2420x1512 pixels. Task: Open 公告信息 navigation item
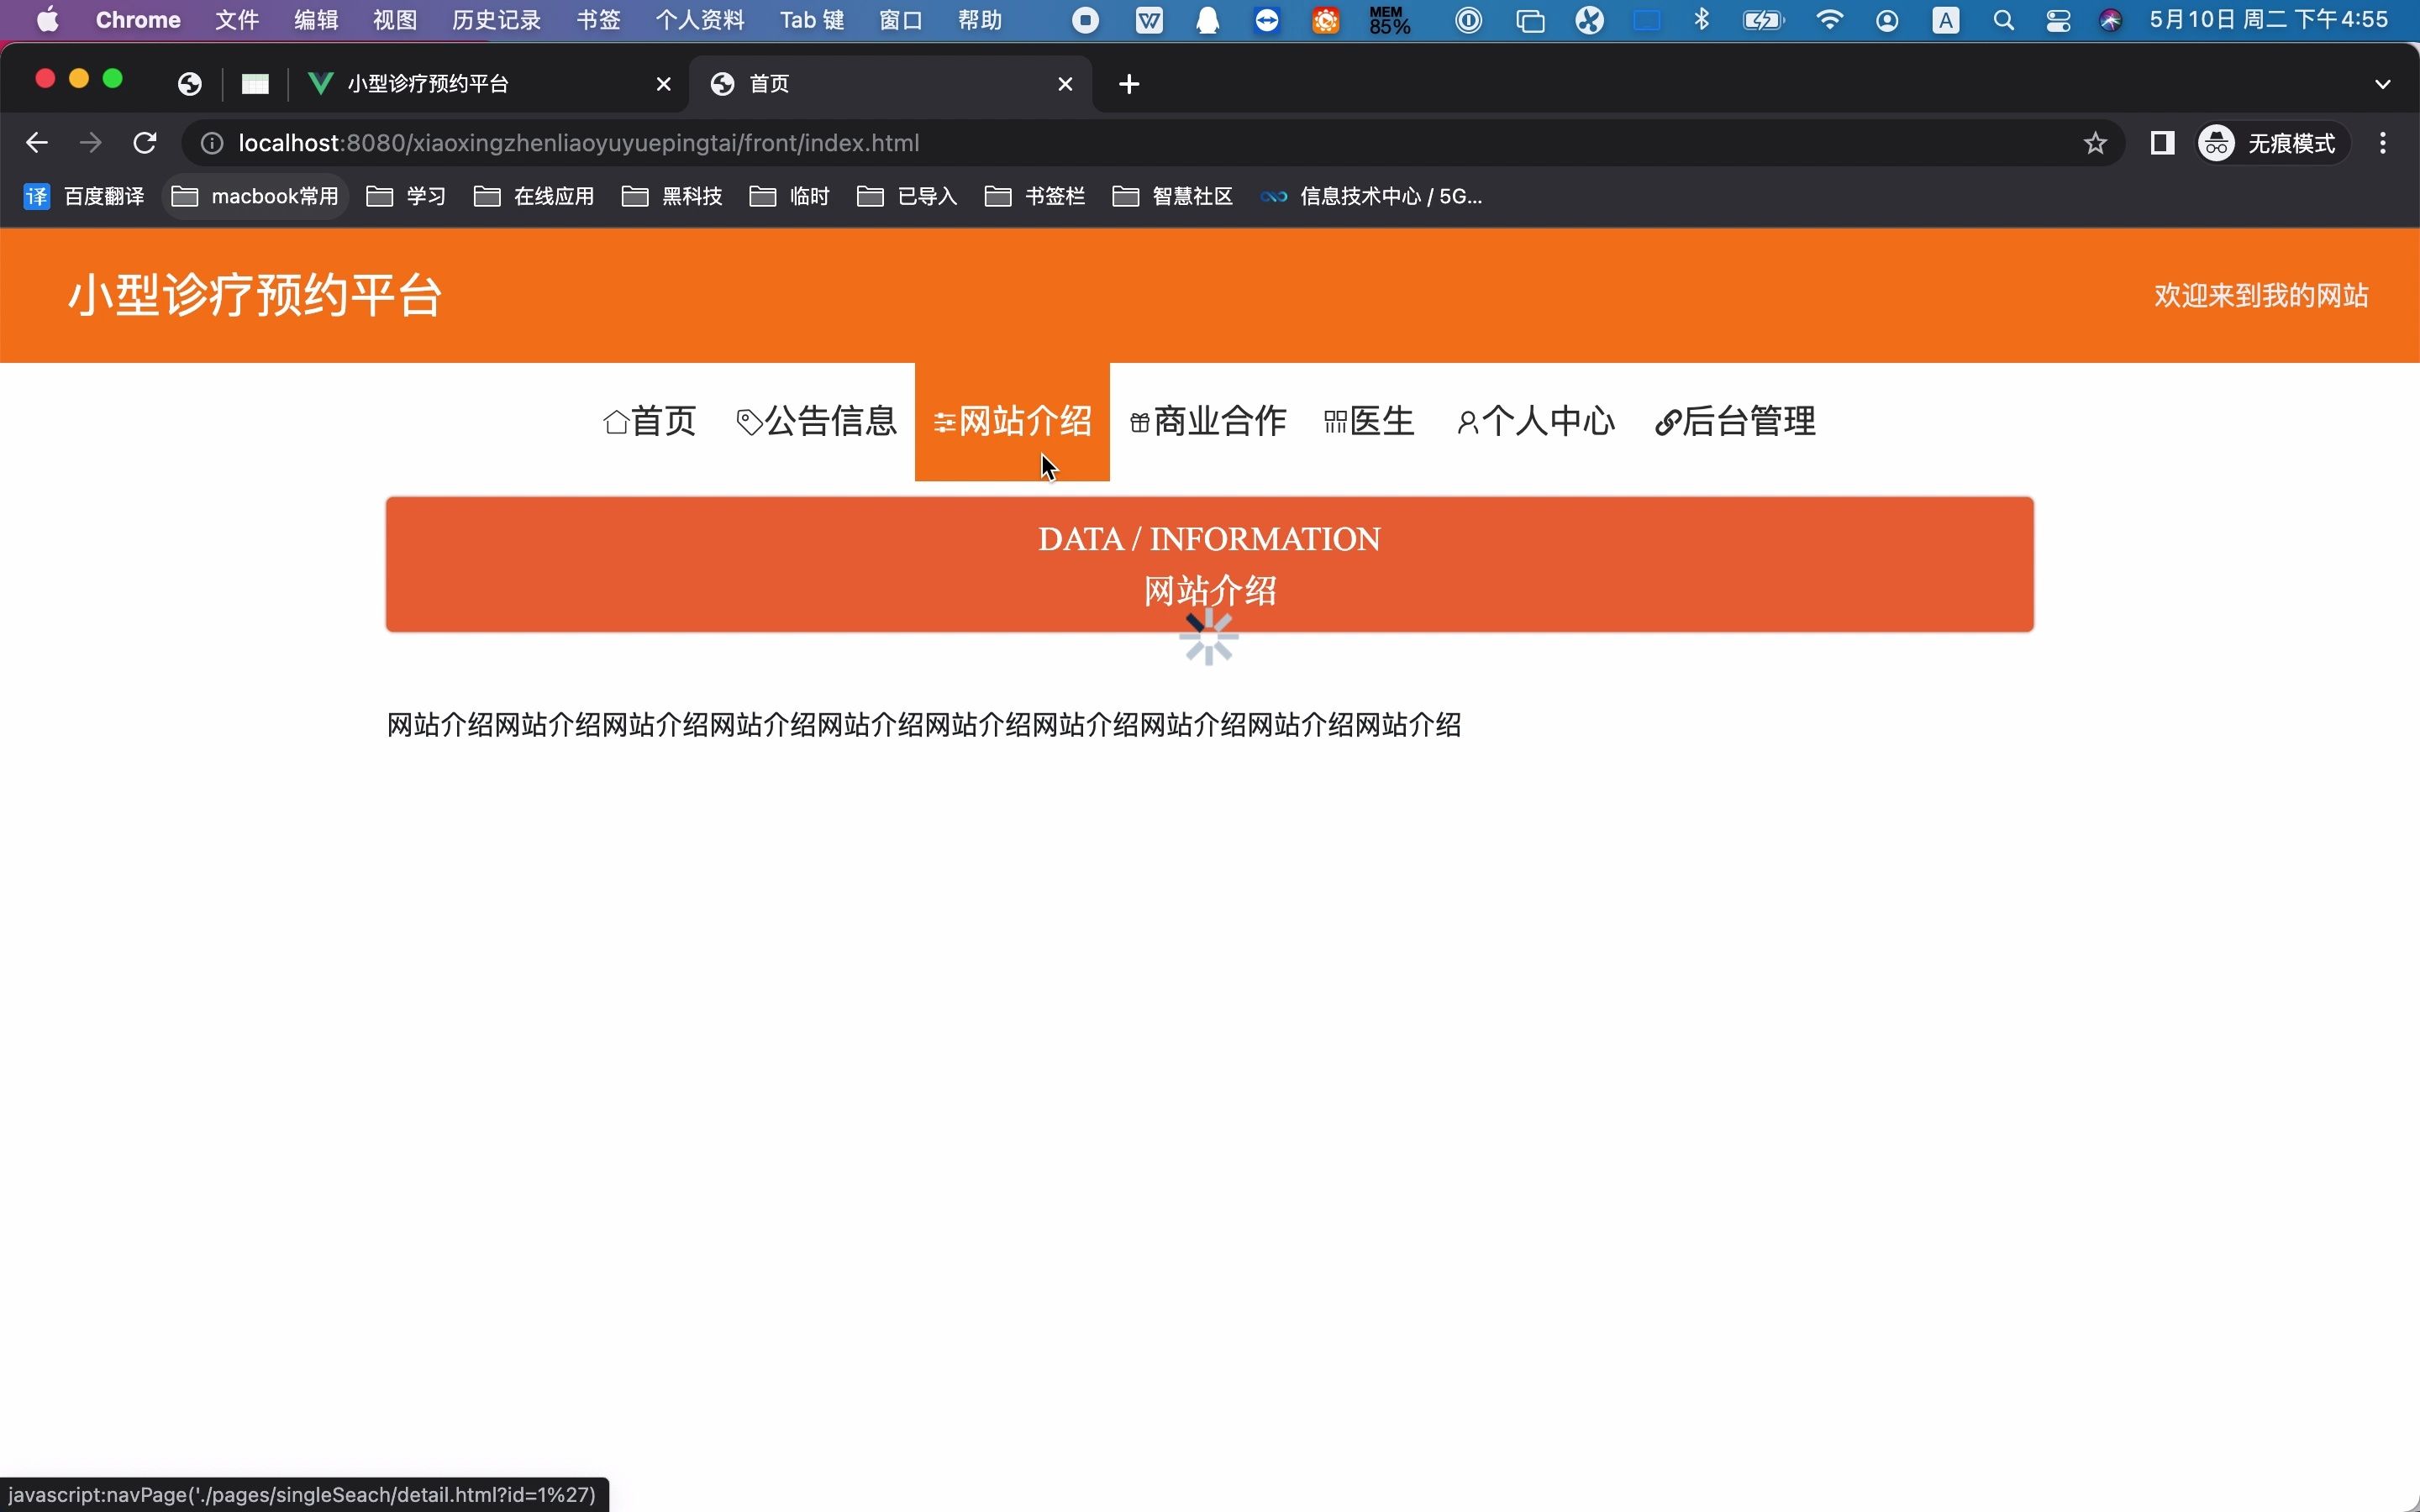coord(816,421)
